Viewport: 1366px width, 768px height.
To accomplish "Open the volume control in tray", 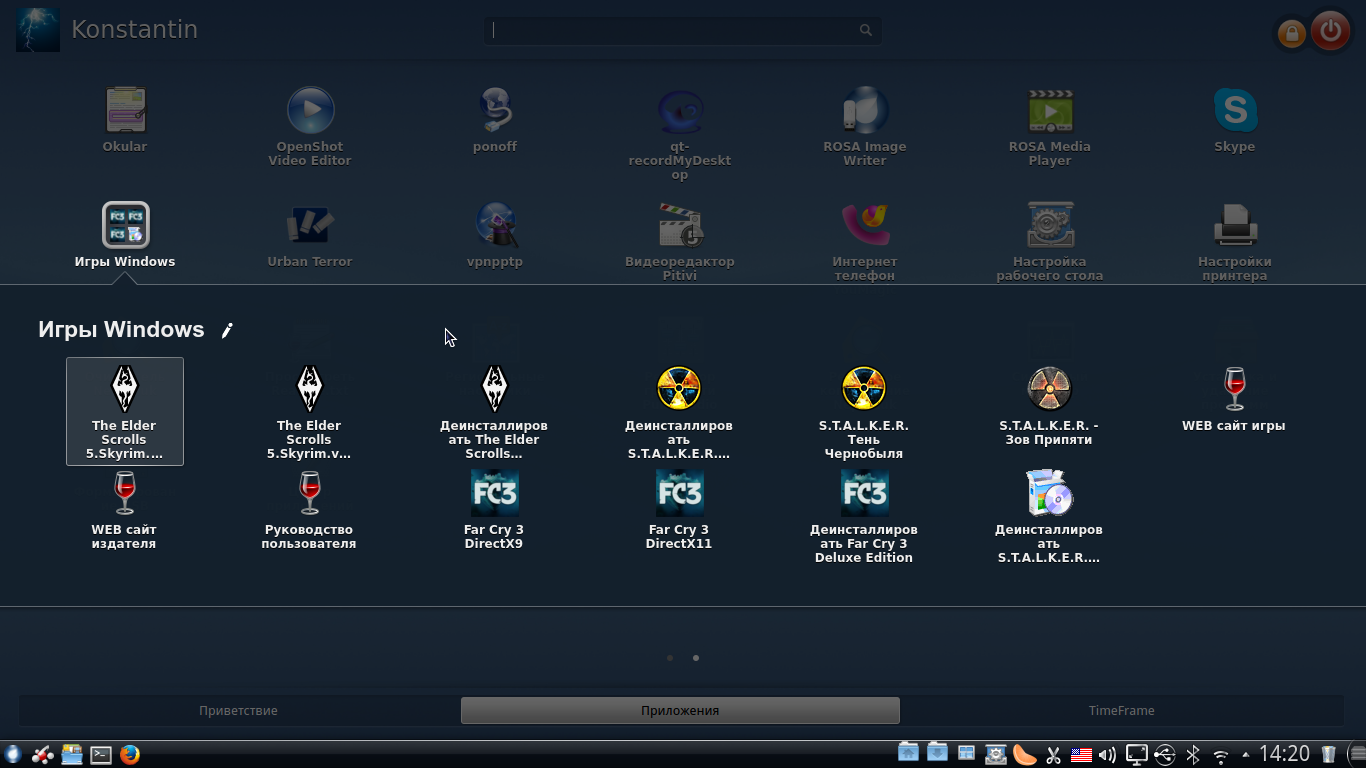I will click(1107, 755).
